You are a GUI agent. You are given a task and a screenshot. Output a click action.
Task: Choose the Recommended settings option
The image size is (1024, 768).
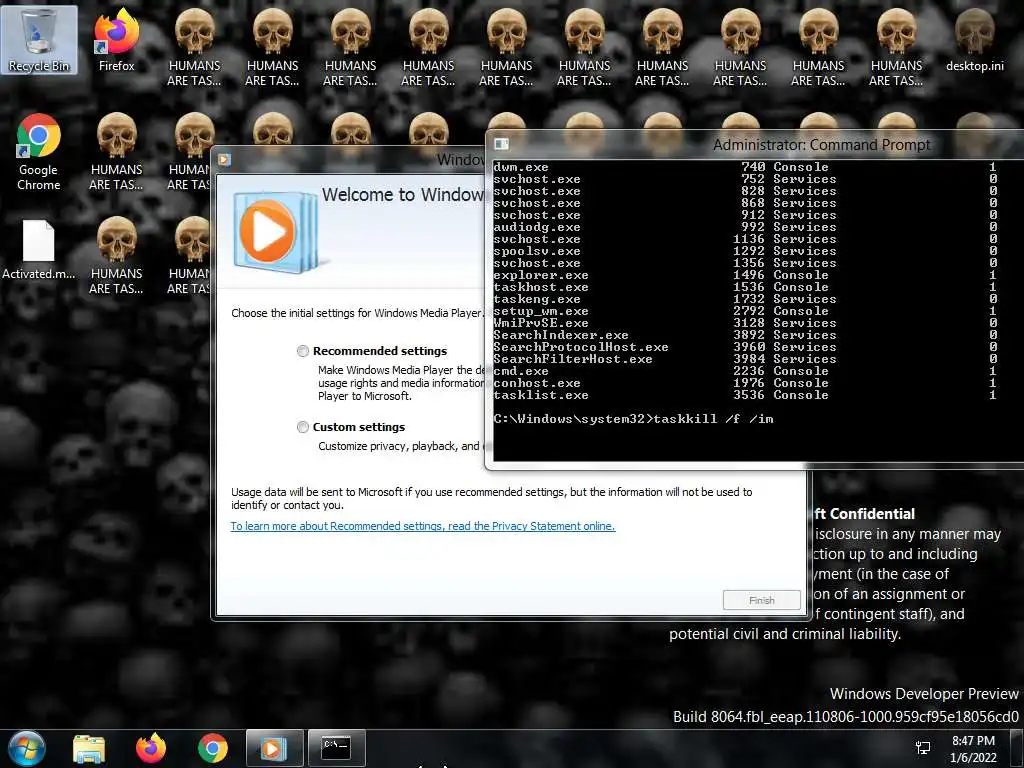[302, 351]
